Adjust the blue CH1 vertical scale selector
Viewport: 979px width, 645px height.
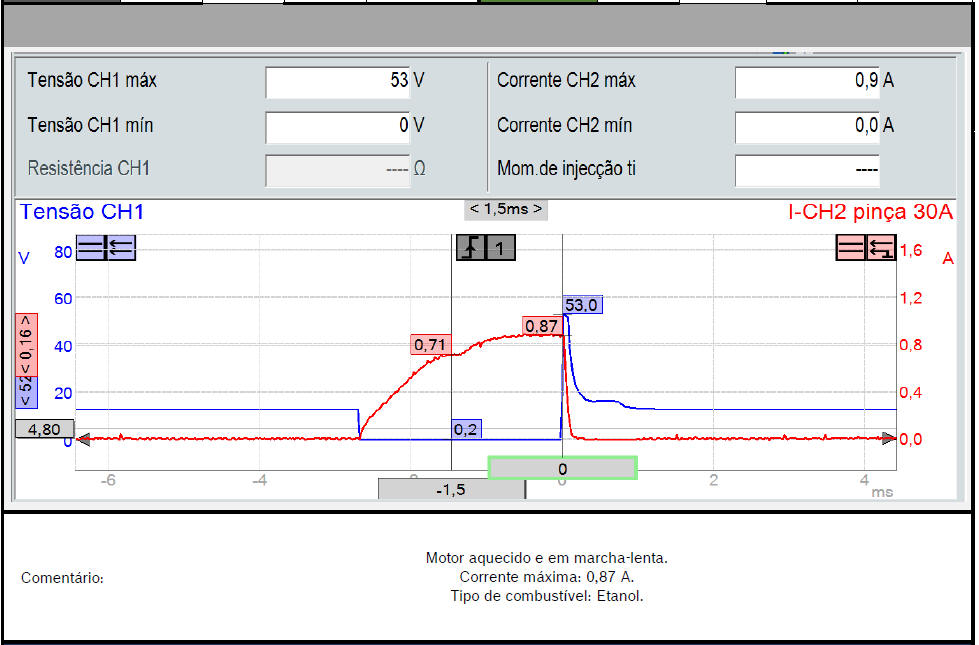[25, 388]
